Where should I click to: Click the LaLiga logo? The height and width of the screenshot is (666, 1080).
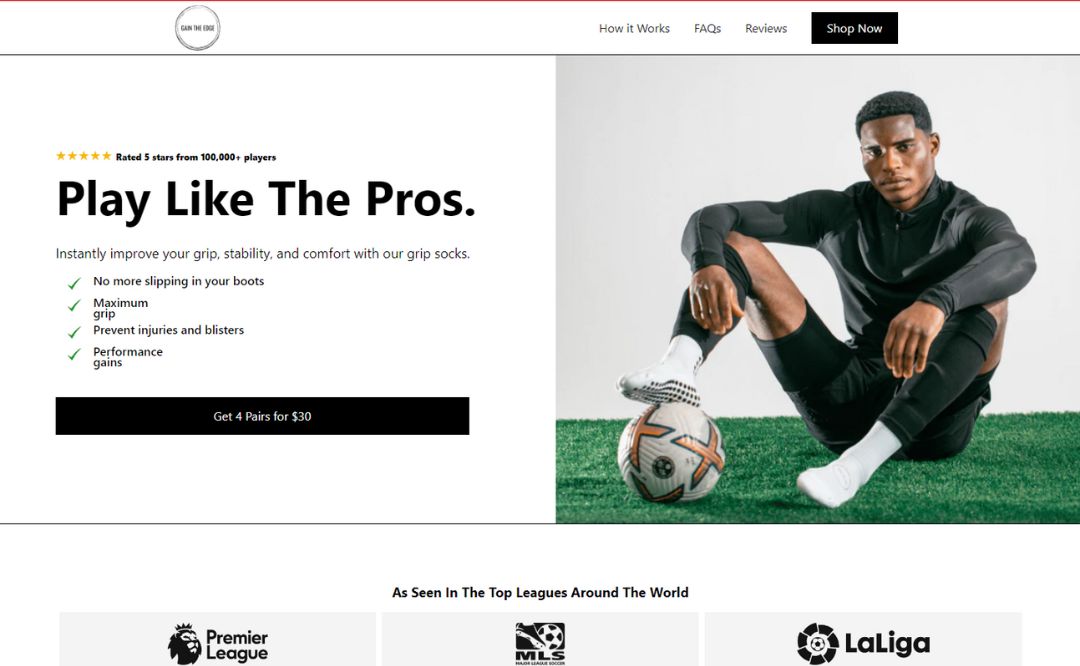863,644
